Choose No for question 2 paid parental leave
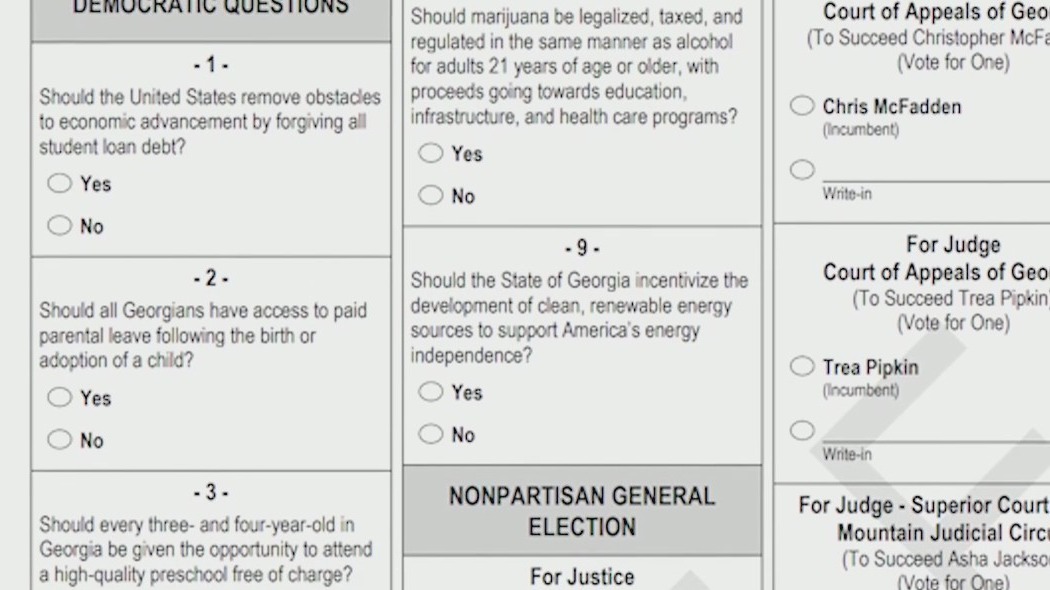The width and height of the screenshot is (1050, 590). 60,439
